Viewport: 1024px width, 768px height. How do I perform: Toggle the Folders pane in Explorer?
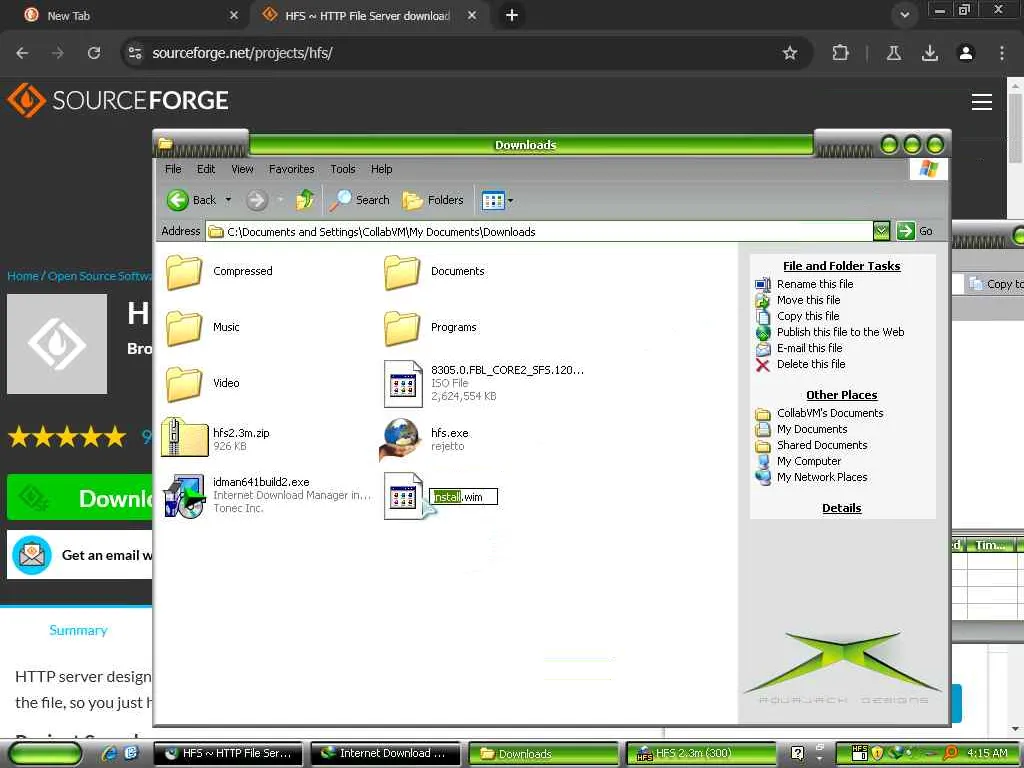pyautogui.click(x=433, y=200)
